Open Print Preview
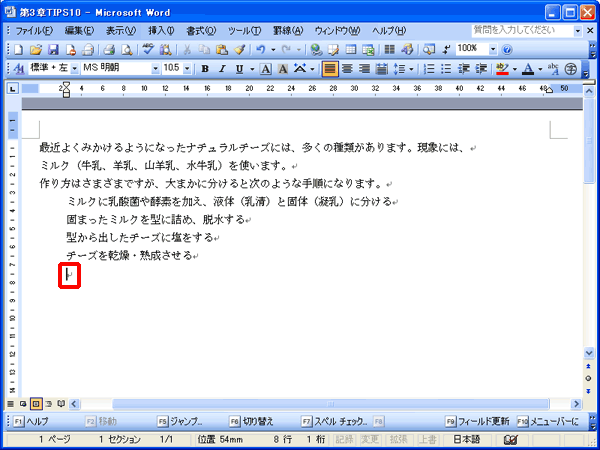600x450 pixels. click(126, 49)
